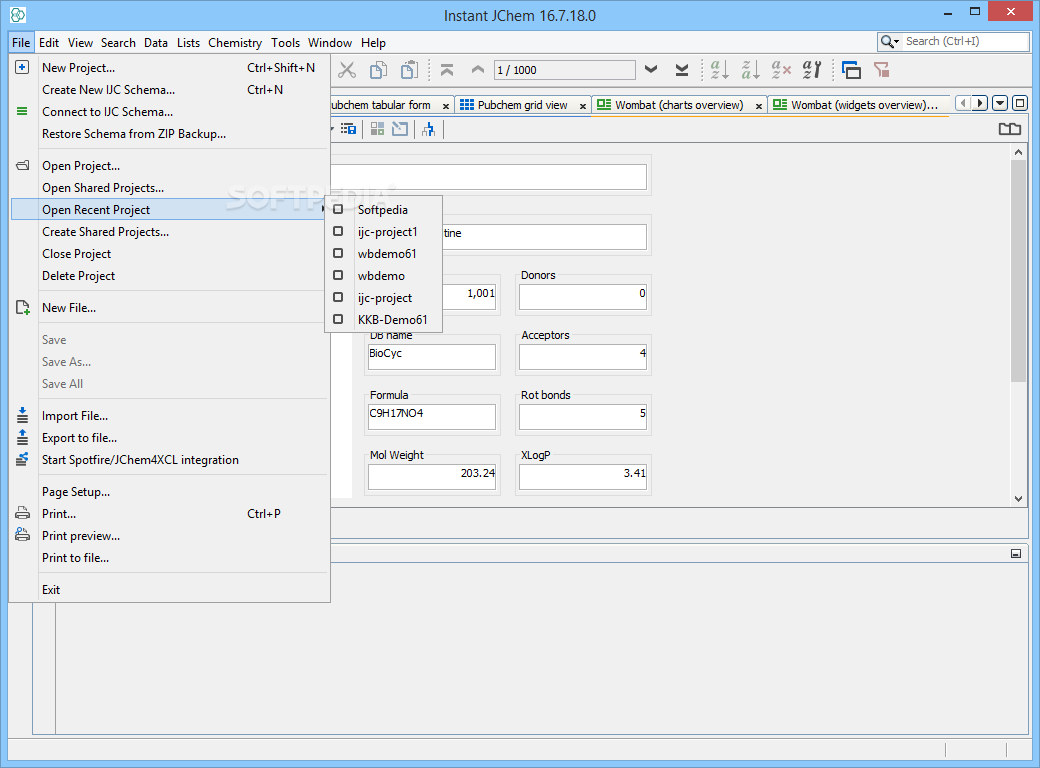1040x768 pixels.
Task: Switch to Pubchem grid view tab
Action: click(x=522, y=105)
